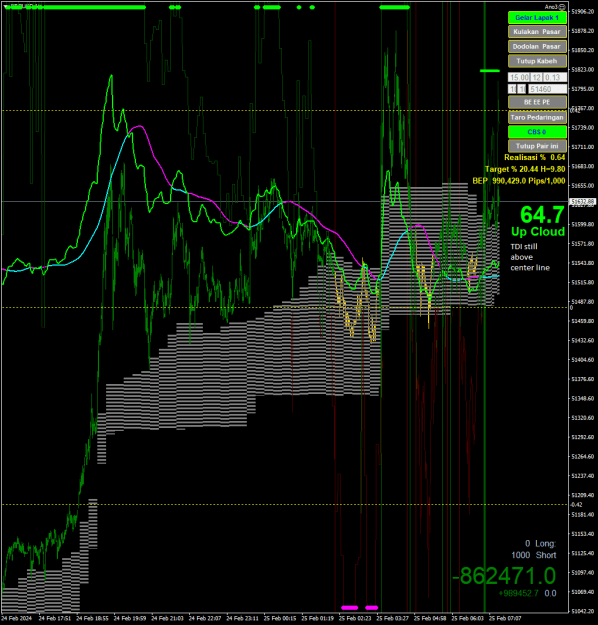Click the 0 Long: position count
Viewport: 598px width, 625px height.
[x=540, y=544]
